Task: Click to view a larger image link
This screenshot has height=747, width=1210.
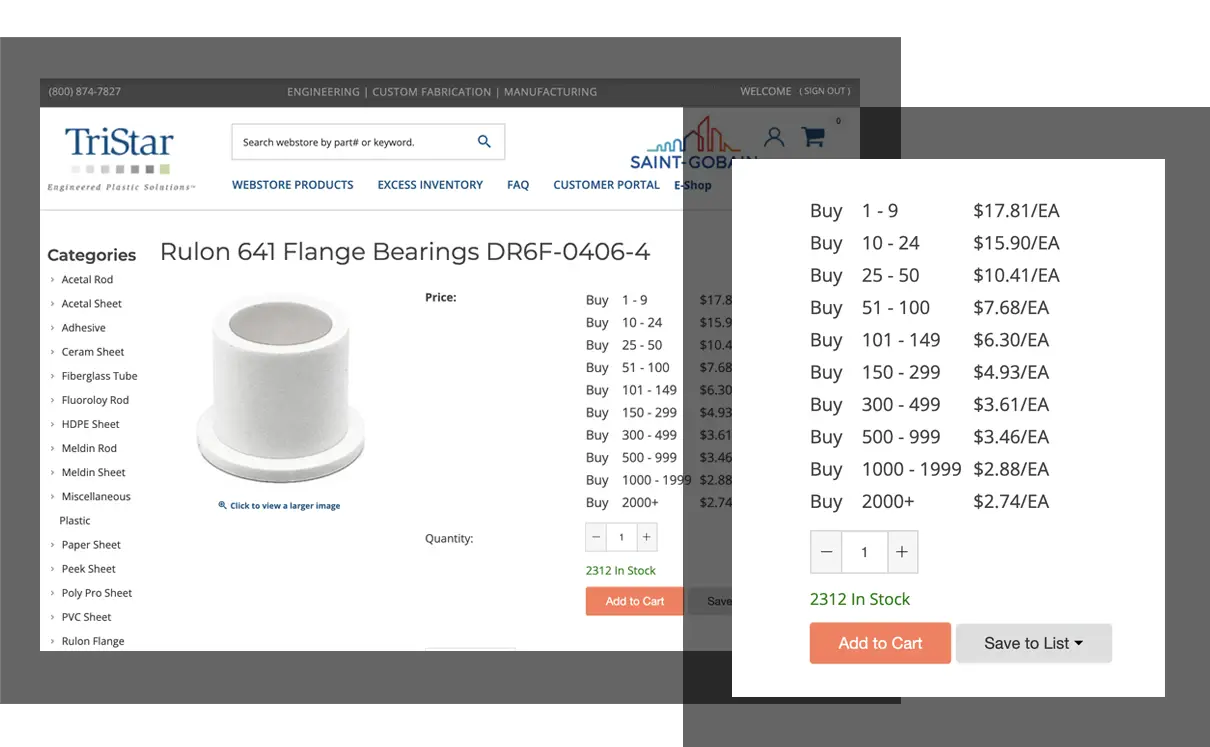Action: coord(285,506)
